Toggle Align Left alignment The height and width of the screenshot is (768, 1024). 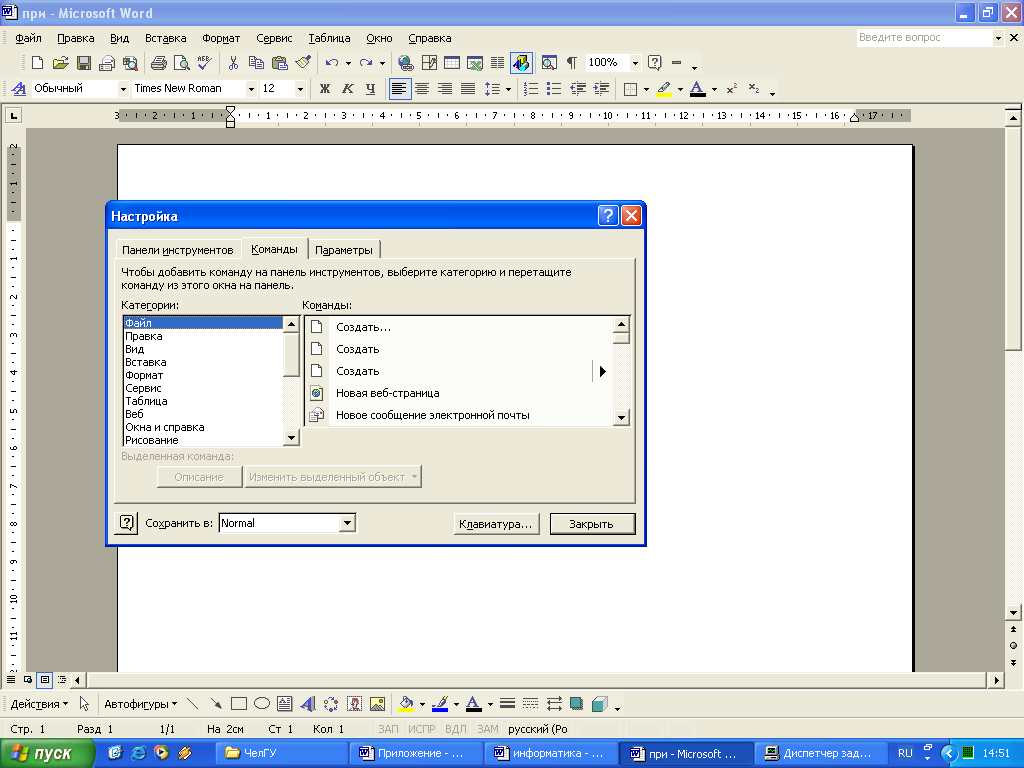pyautogui.click(x=400, y=89)
